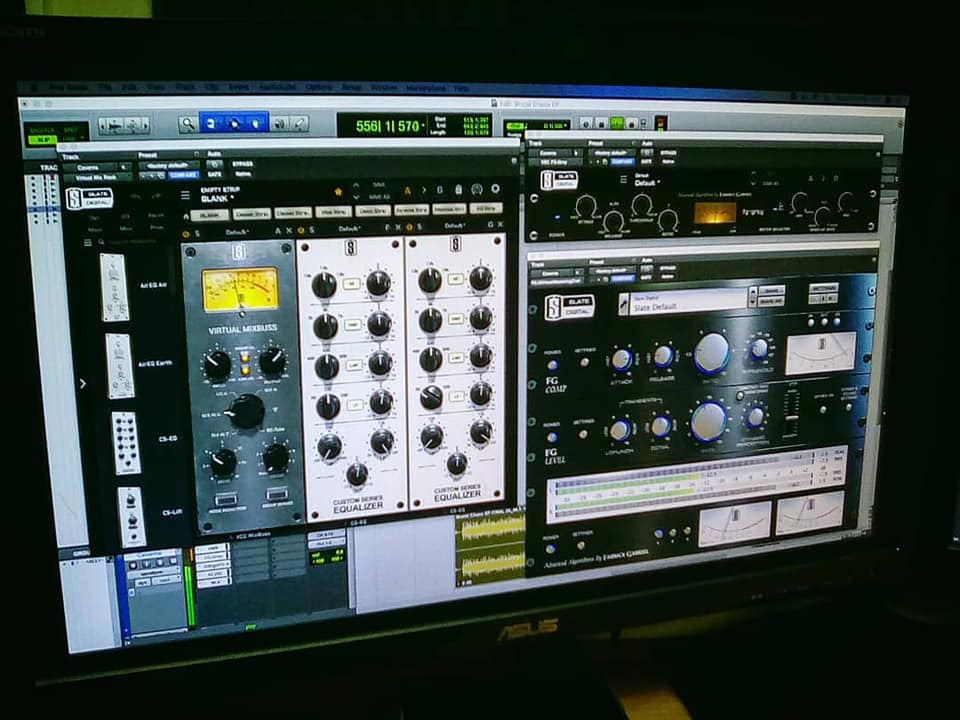The width and height of the screenshot is (960, 720).
Task: Open the hamburger menu beside Empty Strip
Action: (185, 195)
